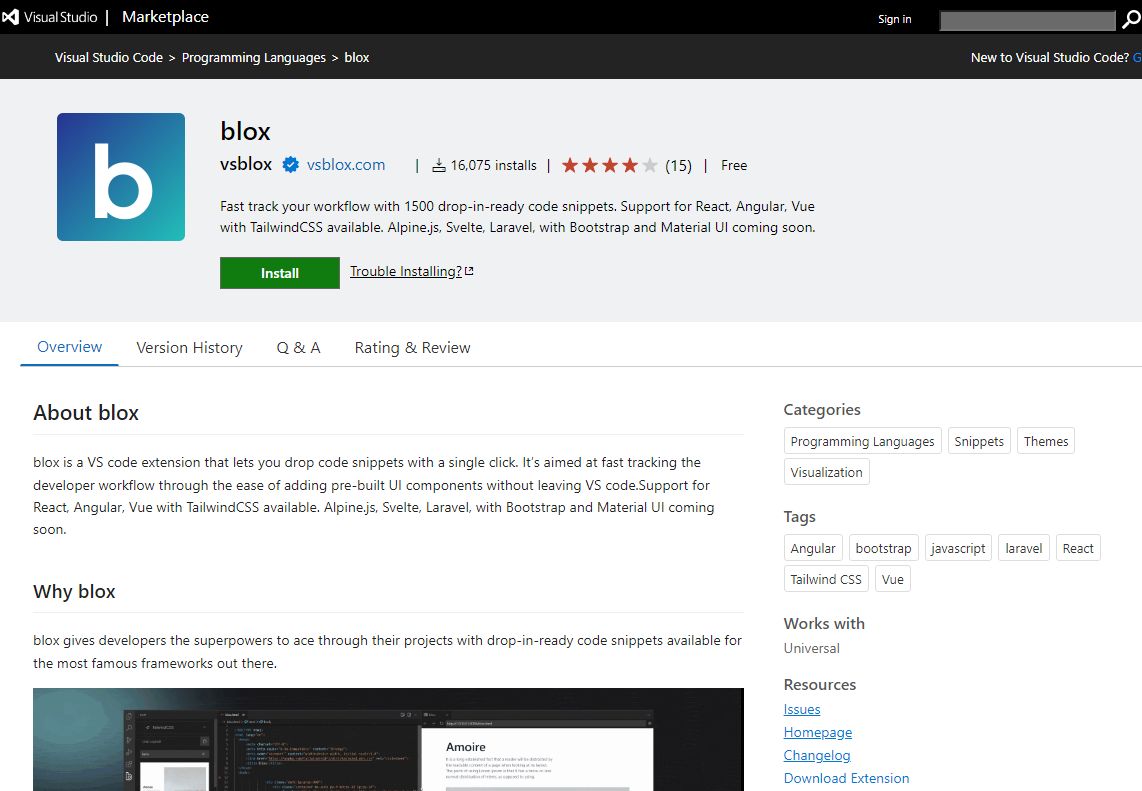
Task: Click the 'Why blox' heading
Action: click(x=74, y=591)
